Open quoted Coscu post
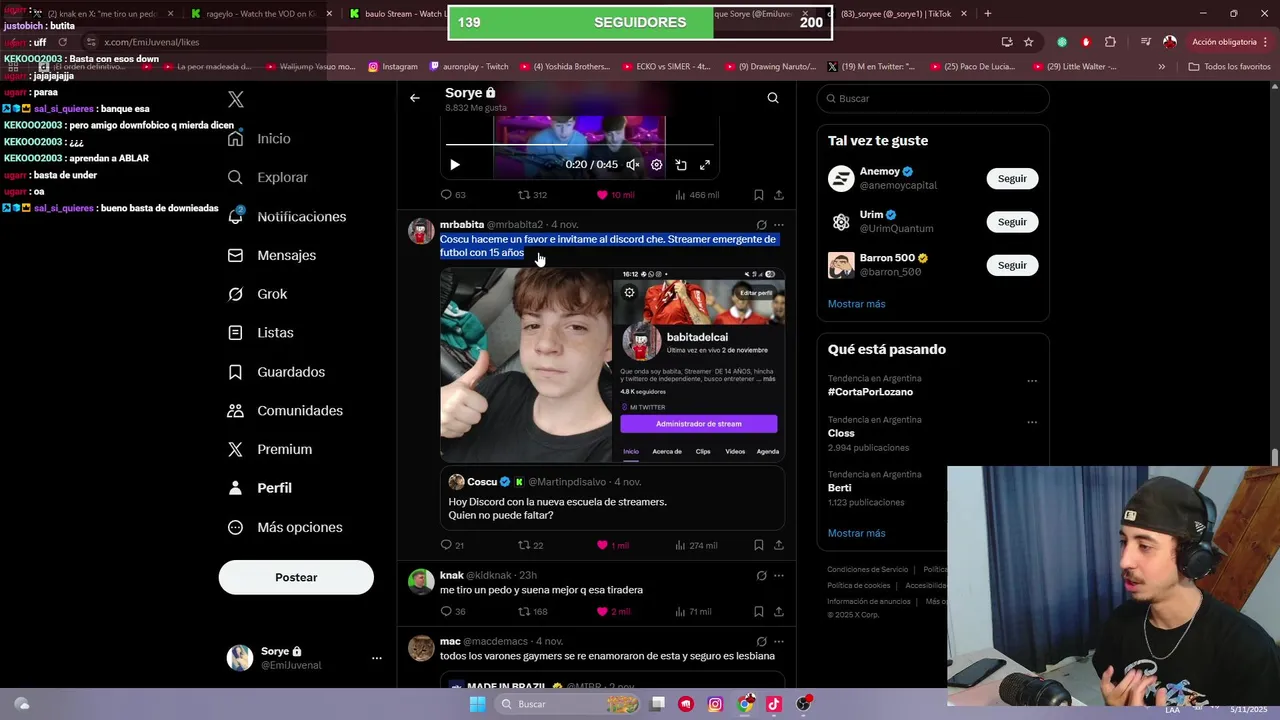Image resolution: width=1280 pixels, height=720 pixels. pyautogui.click(x=612, y=498)
